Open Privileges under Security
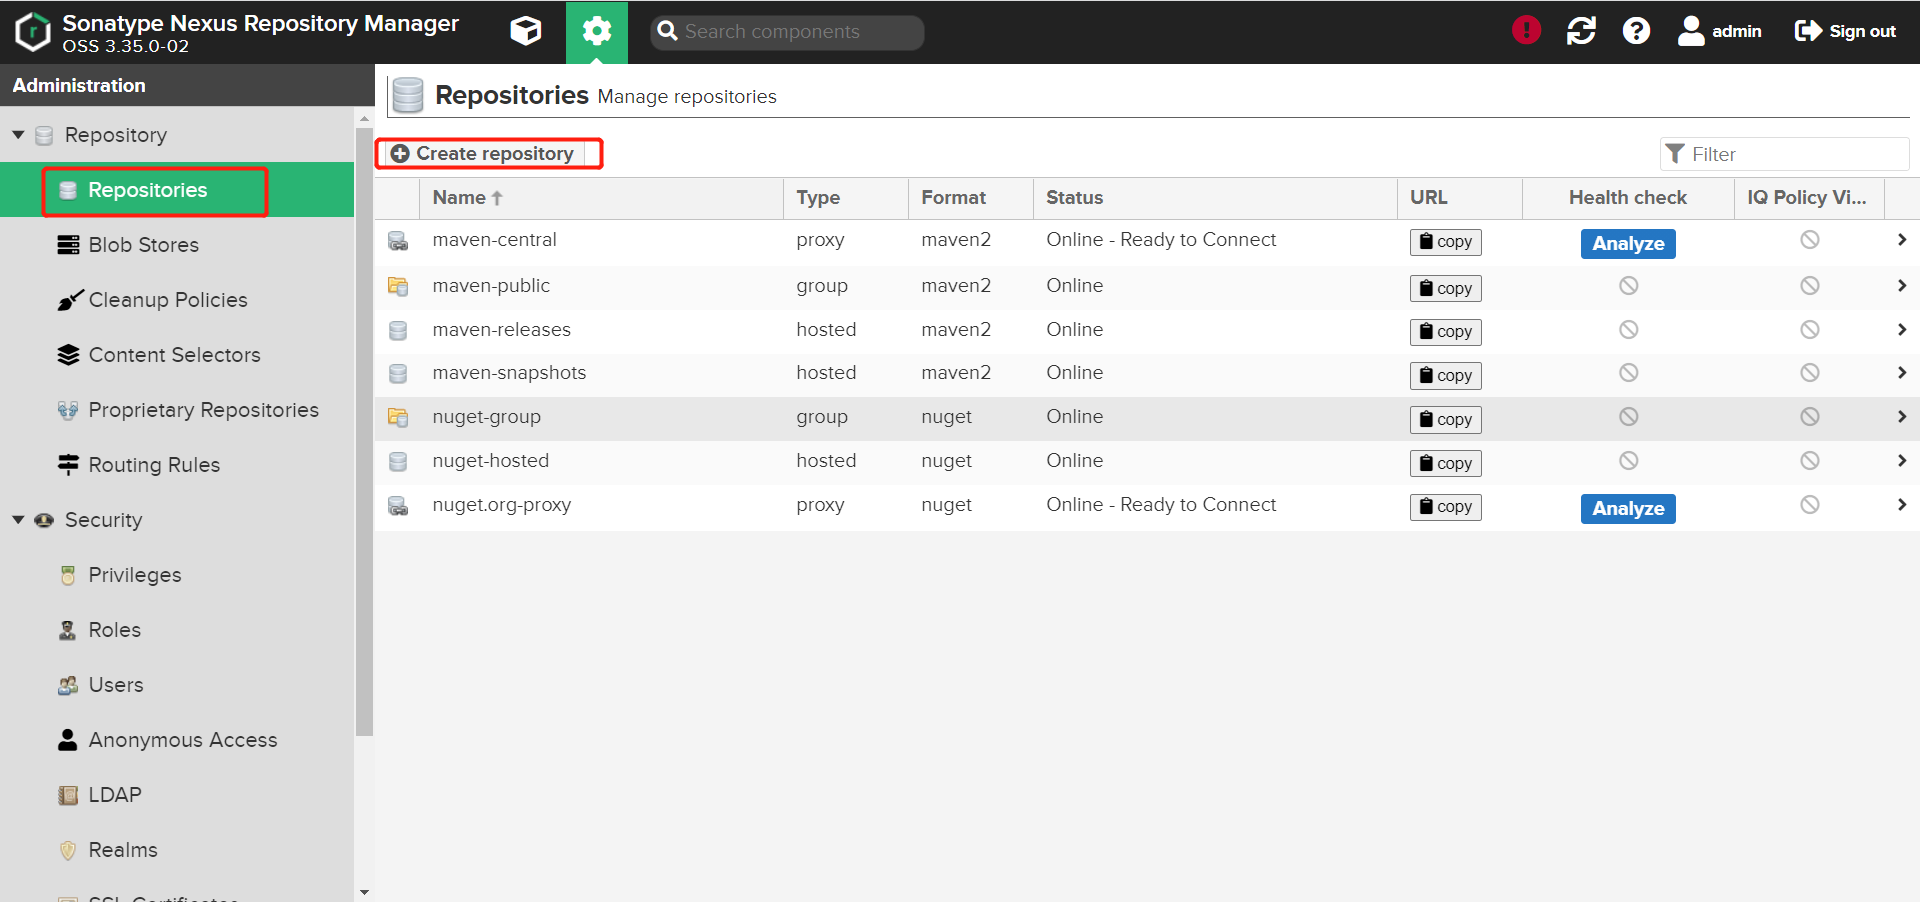 [177, 575]
